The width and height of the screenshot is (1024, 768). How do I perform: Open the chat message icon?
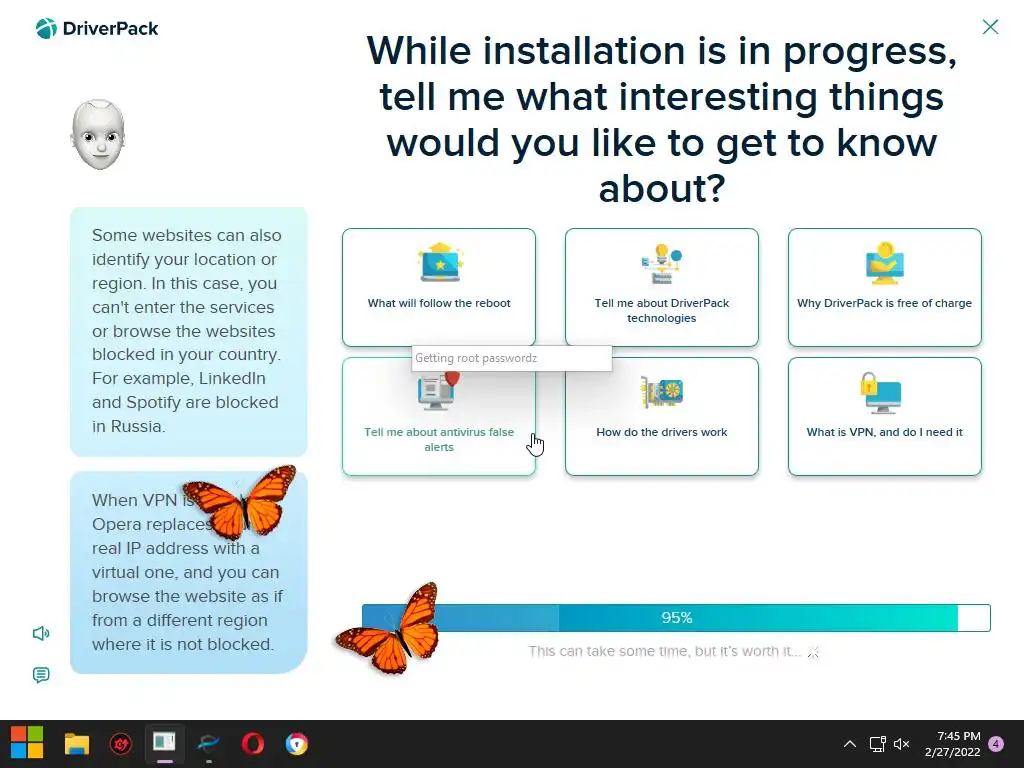[x=40, y=675]
